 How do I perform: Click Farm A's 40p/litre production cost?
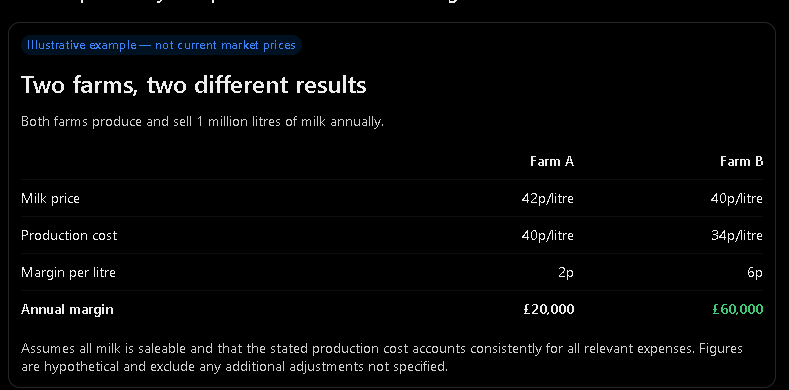click(547, 236)
